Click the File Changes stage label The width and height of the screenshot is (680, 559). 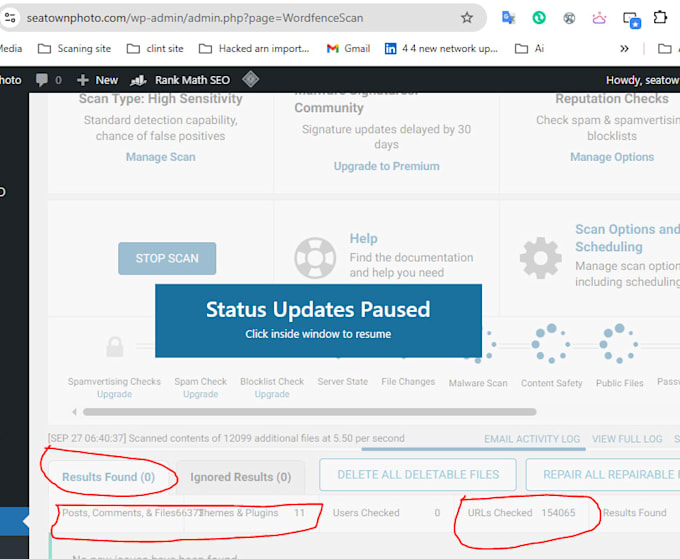(x=408, y=382)
